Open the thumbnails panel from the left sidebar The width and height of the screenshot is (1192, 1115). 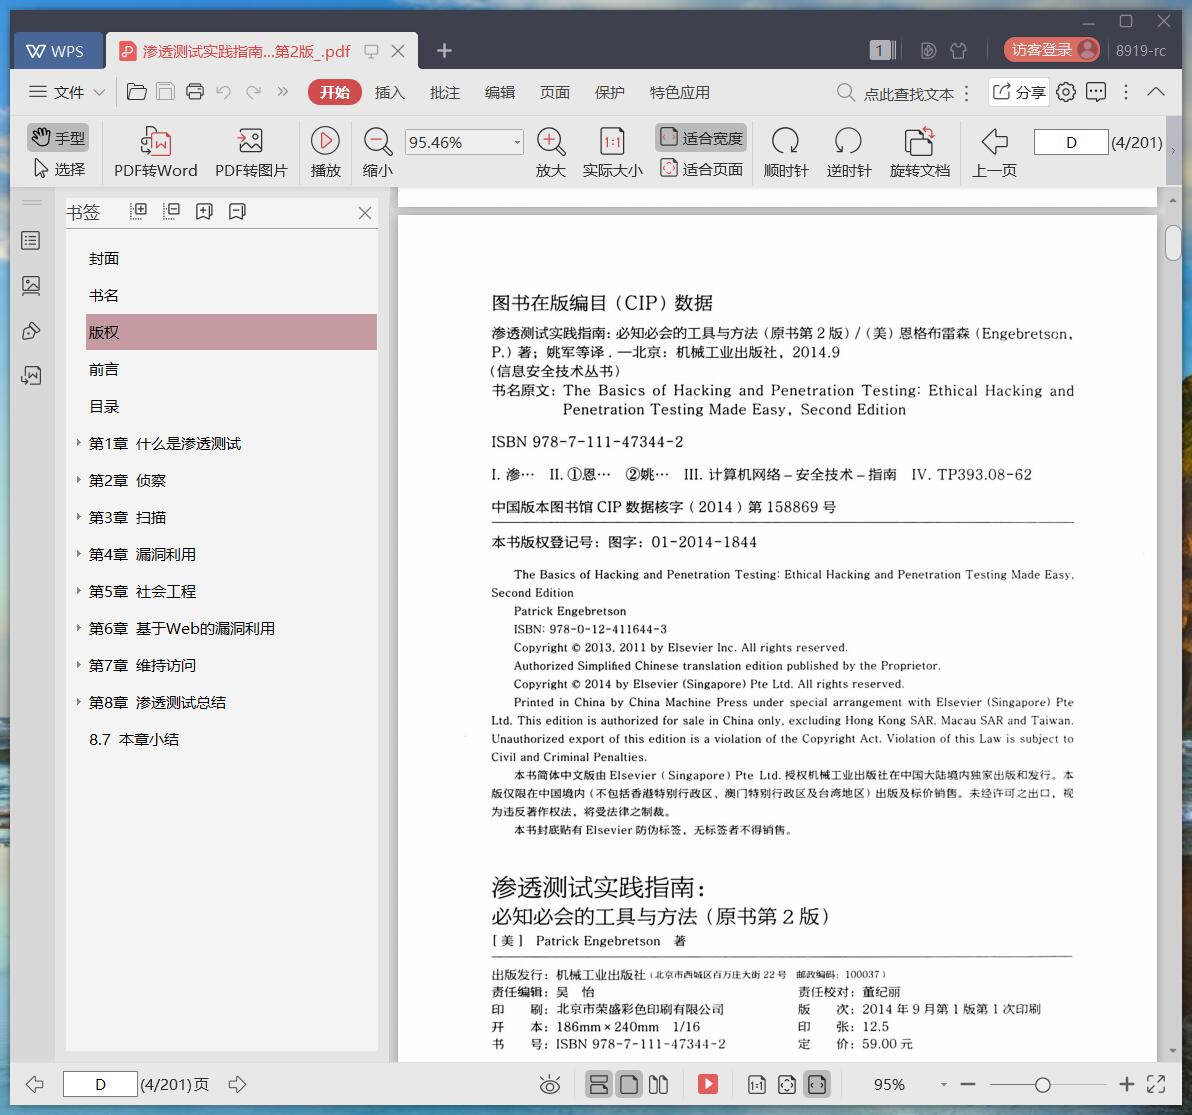tap(31, 286)
